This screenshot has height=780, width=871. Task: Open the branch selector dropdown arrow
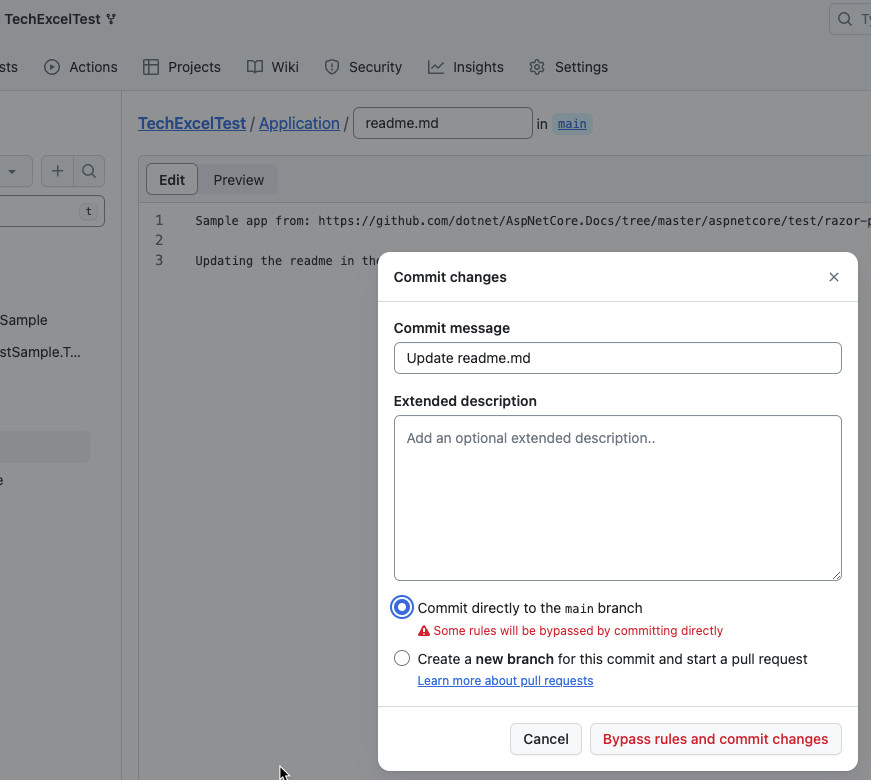pos(12,171)
